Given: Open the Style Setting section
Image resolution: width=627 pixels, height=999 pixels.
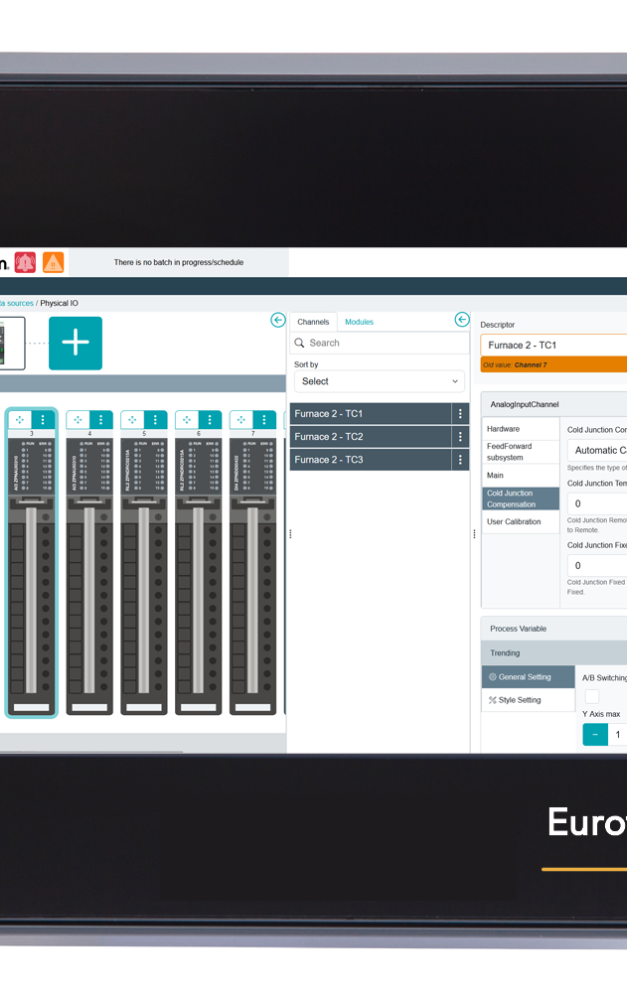Looking at the screenshot, I should 519,700.
